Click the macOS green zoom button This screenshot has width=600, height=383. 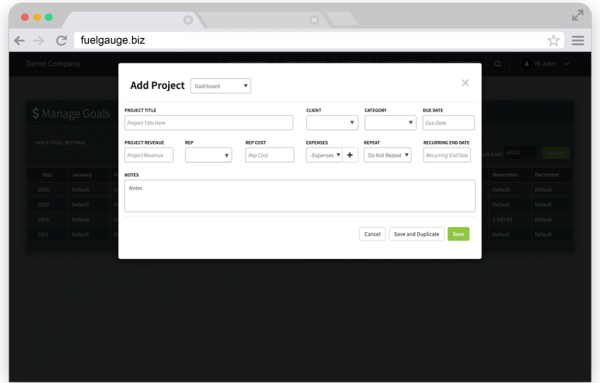(49, 17)
